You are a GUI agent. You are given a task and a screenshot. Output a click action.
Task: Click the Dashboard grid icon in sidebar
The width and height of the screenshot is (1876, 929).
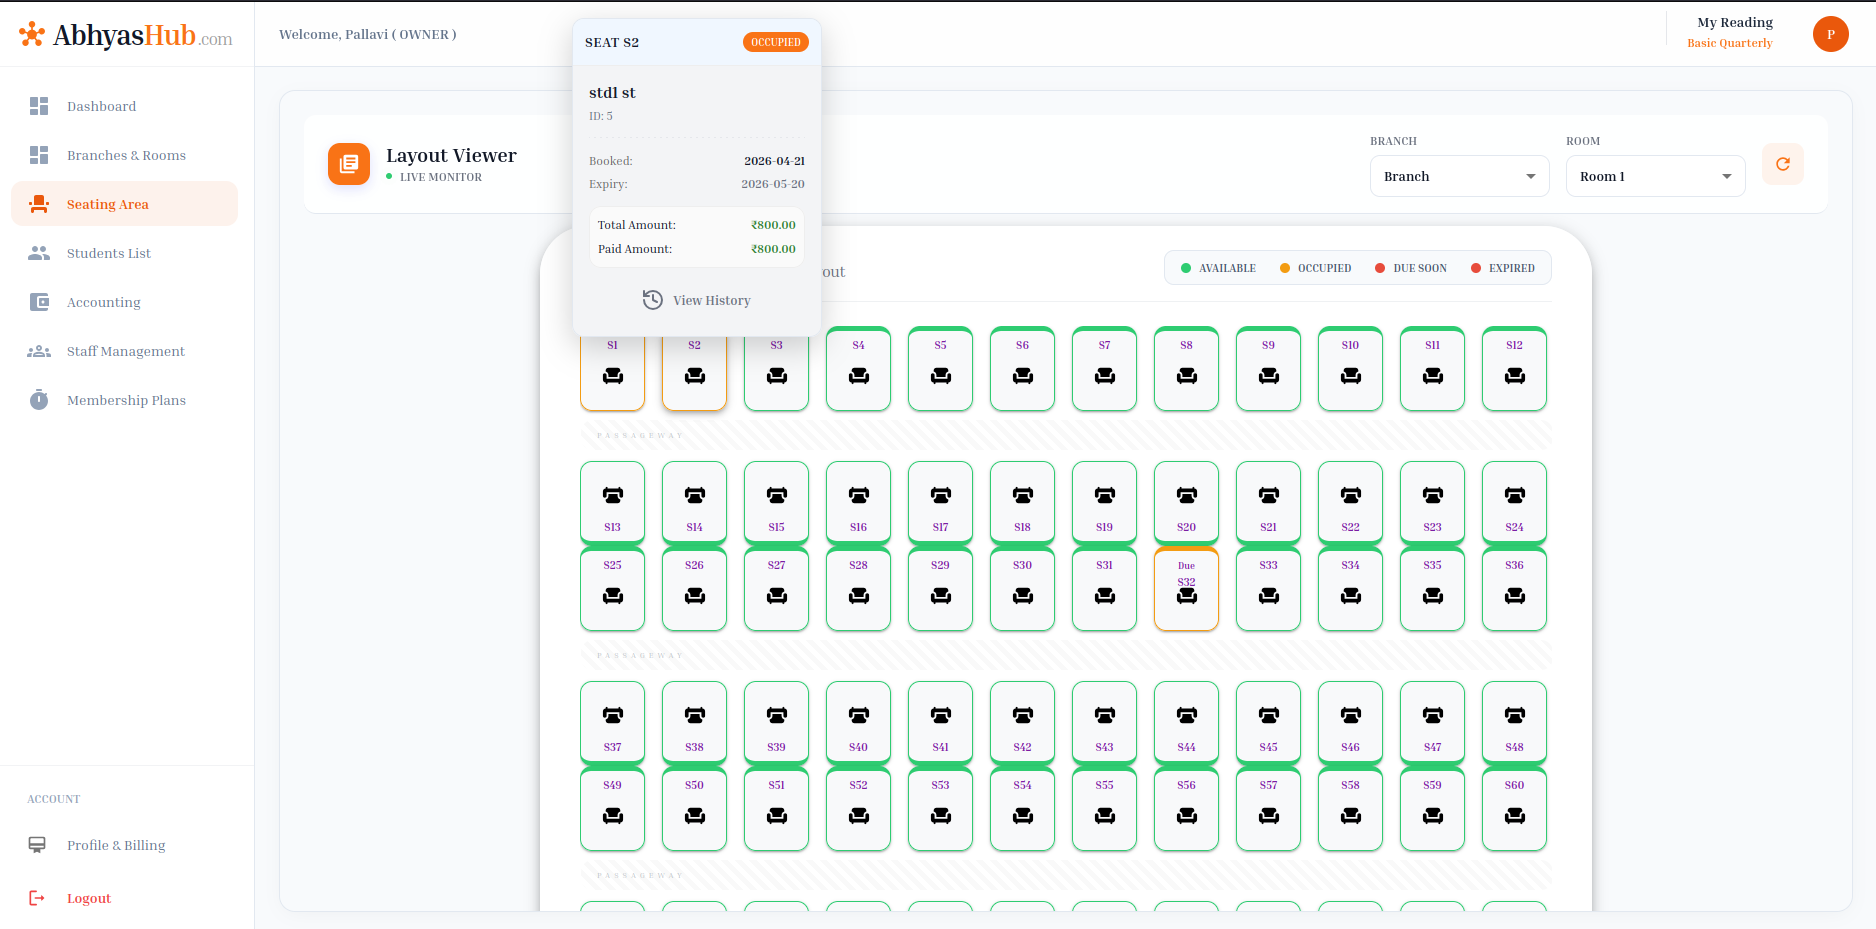(39, 106)
